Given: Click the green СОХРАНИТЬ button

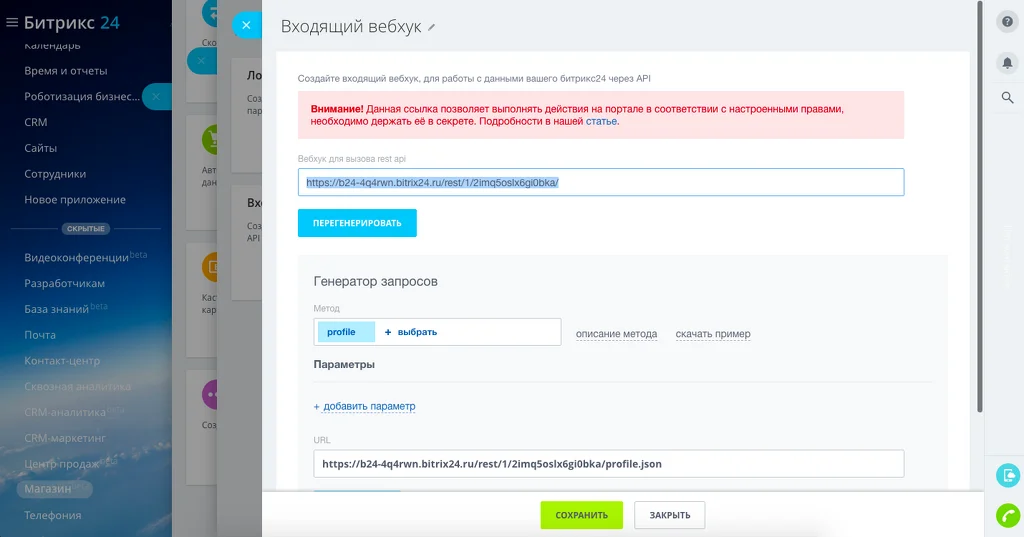Looking at the screenshot, I should pyautogui.click(x=581, y=515).
